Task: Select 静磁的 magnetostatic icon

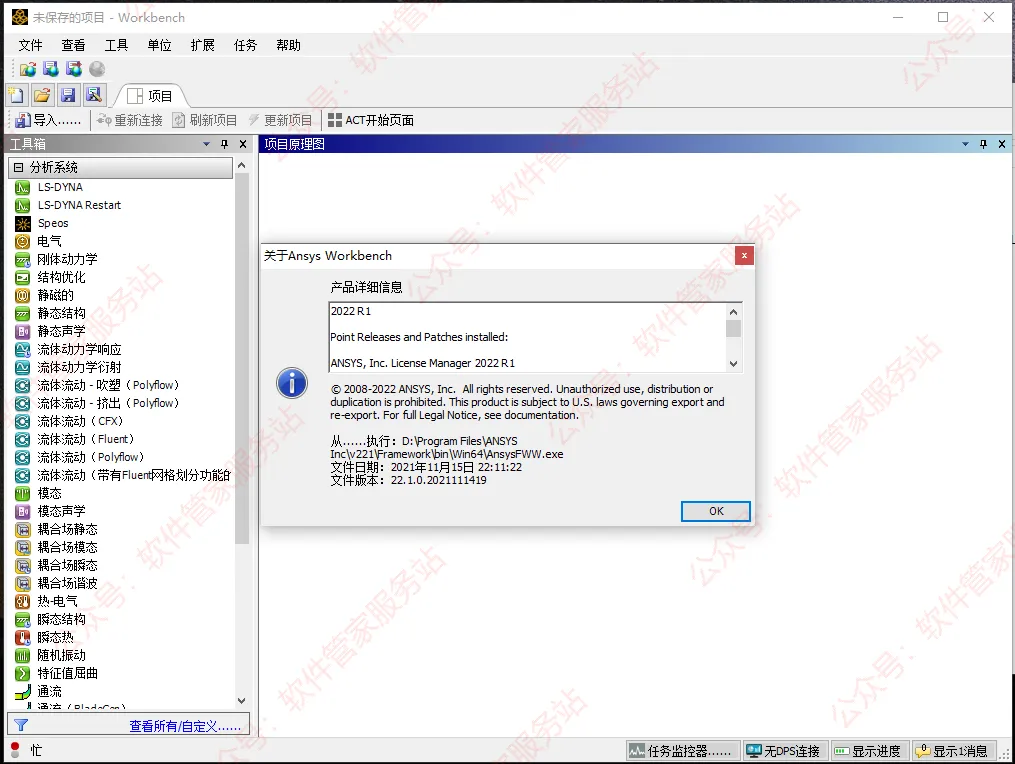Action: [23, 296]
